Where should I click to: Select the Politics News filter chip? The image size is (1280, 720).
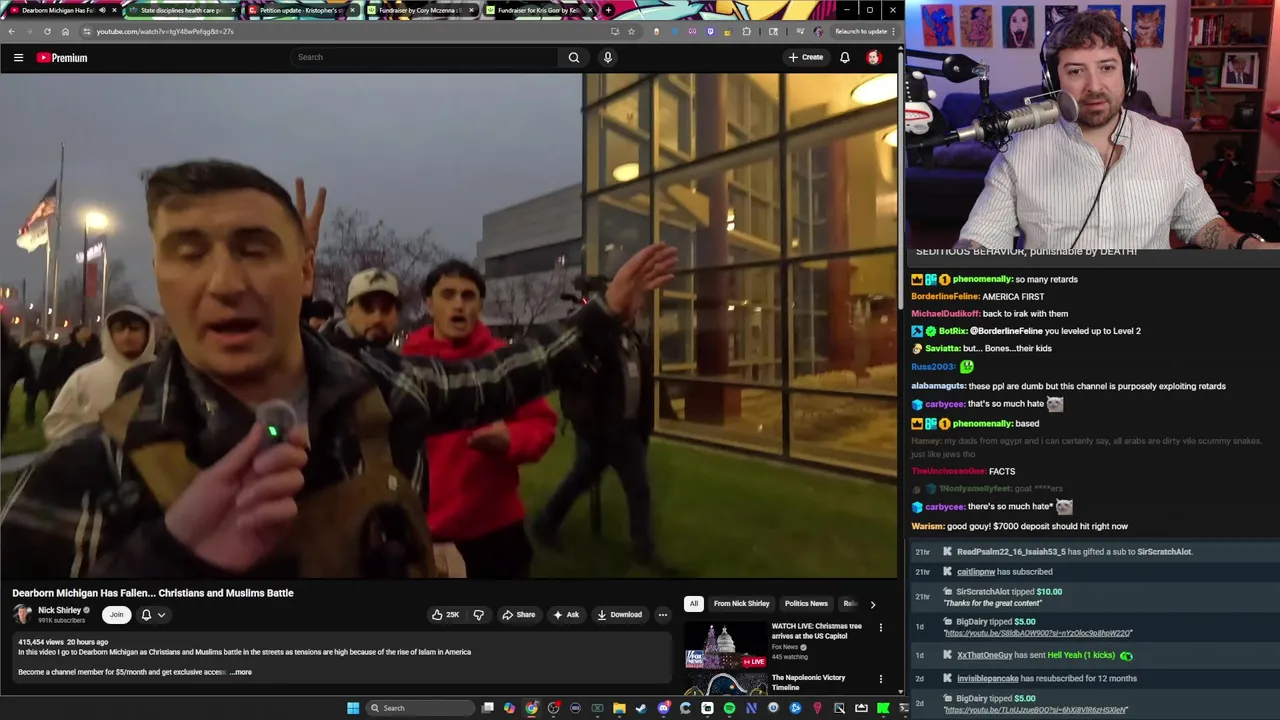(806, 604)
